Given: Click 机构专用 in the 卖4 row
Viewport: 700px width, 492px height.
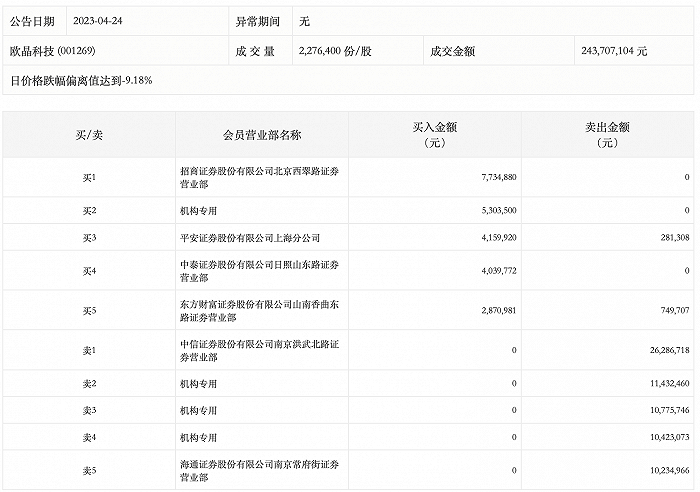Looking at the screenshot, I should [x=198, y=438].
